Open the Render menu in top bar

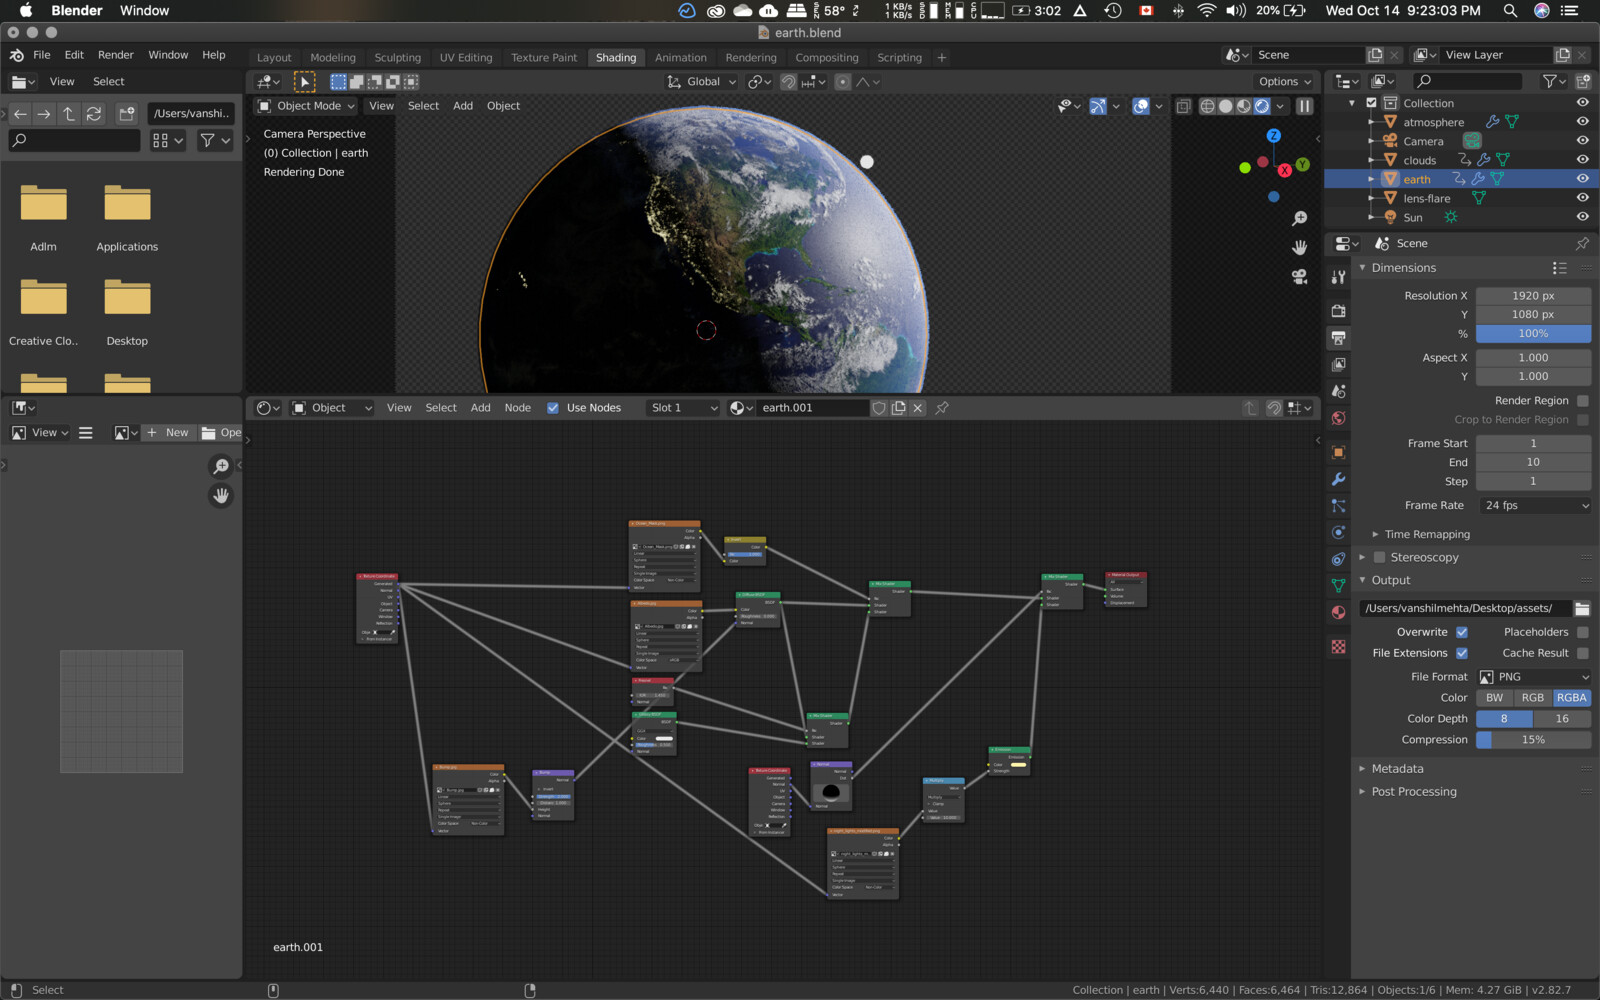click(x=116, y=55)
